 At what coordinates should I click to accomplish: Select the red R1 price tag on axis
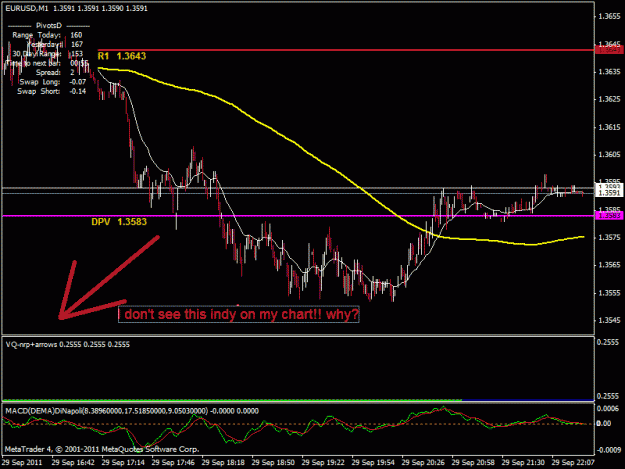pyautogui.click(x=608, y=50)
